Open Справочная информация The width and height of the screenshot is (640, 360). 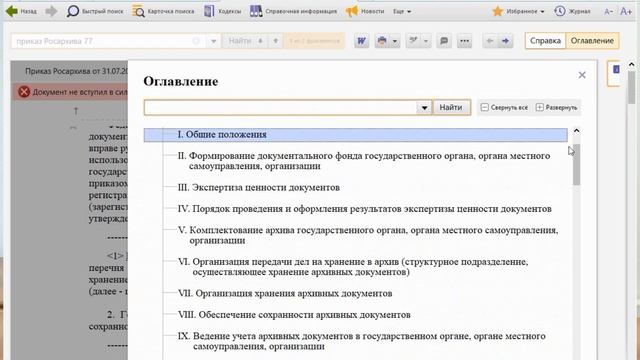coord(293,11)
